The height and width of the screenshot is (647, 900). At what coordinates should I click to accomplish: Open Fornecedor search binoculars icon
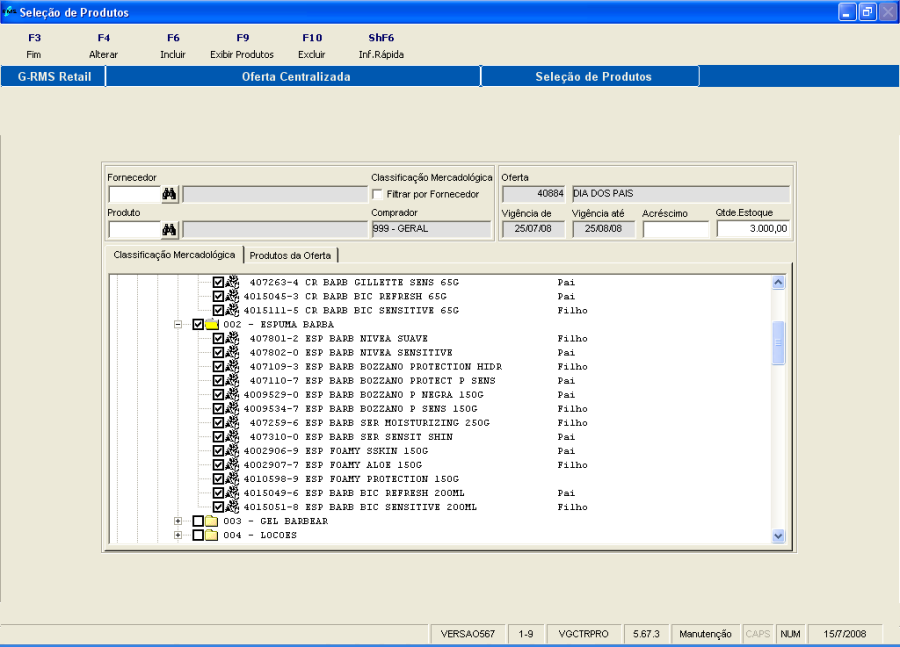169,194
